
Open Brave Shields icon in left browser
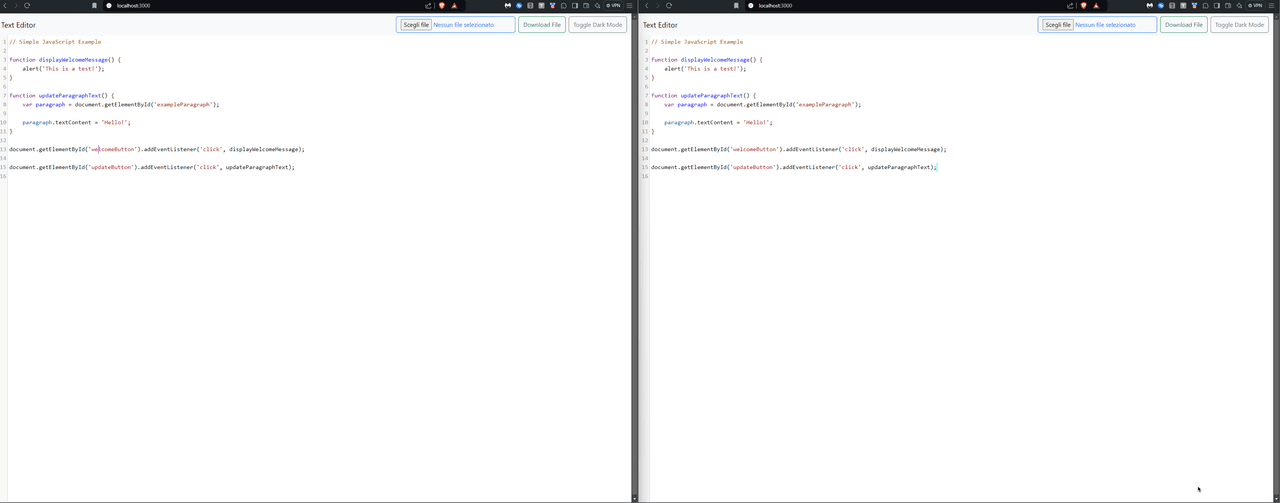[x=442, y=5]
